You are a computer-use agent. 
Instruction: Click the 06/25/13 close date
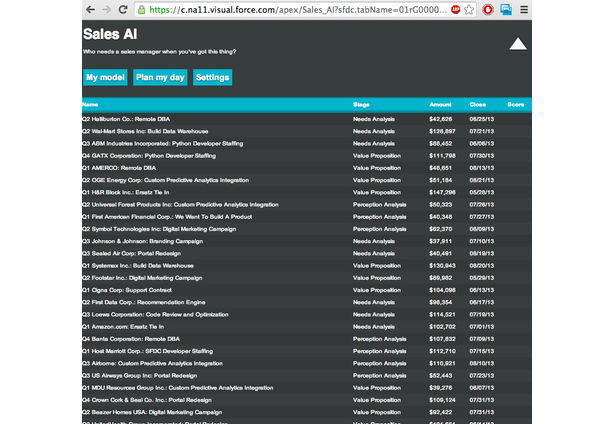click(x=482, y=119)
